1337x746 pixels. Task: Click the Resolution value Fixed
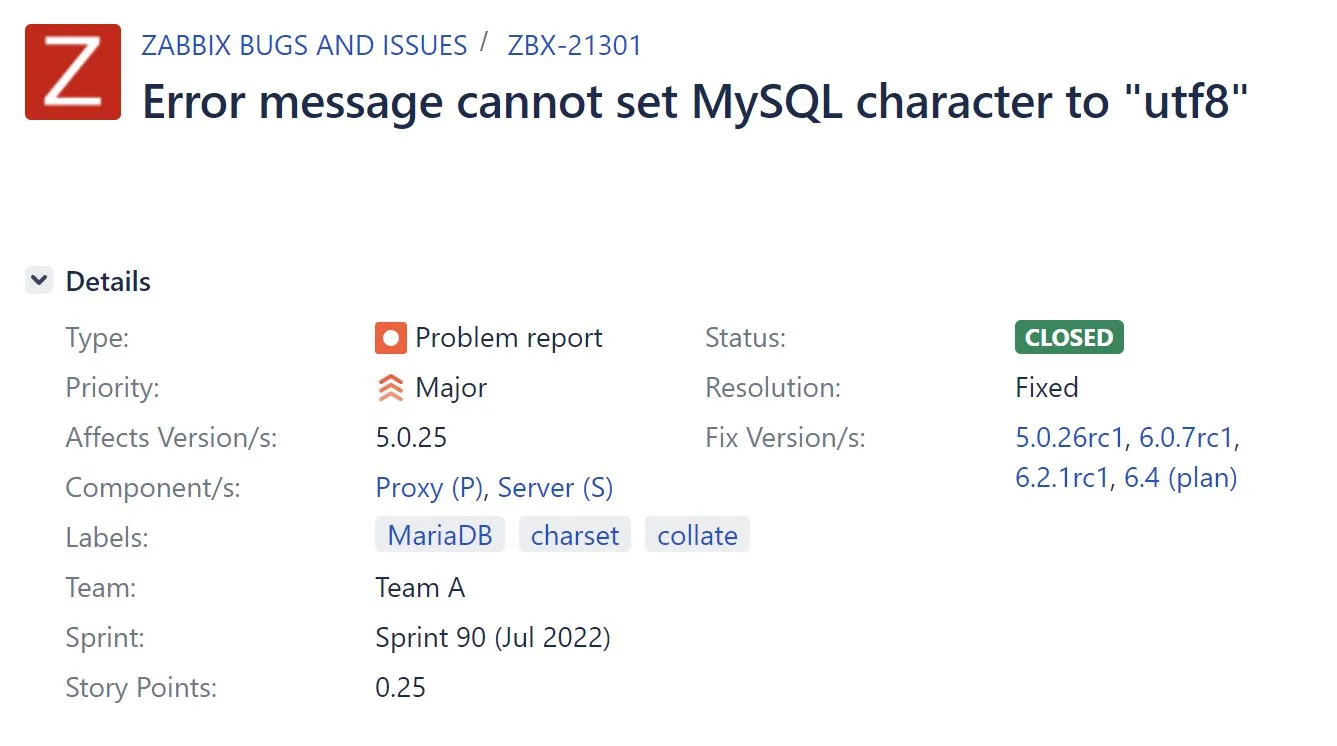[x=1046, y=387]
